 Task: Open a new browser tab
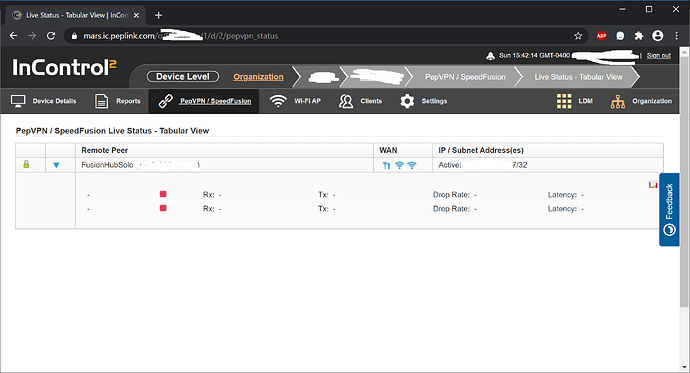point(158,15)
